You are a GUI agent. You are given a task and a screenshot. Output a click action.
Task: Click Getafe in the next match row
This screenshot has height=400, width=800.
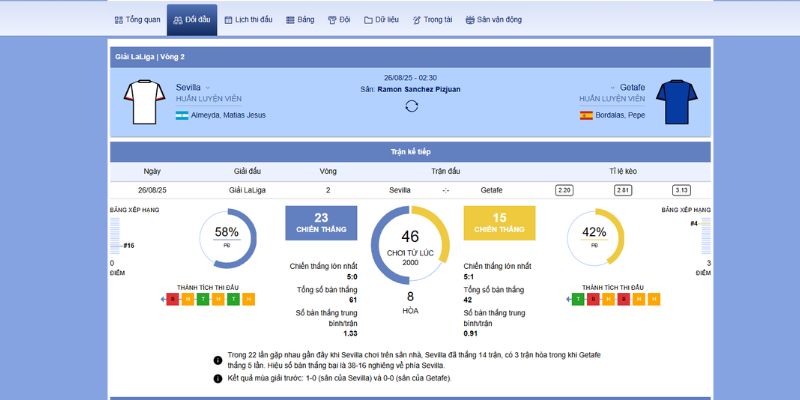491,190
